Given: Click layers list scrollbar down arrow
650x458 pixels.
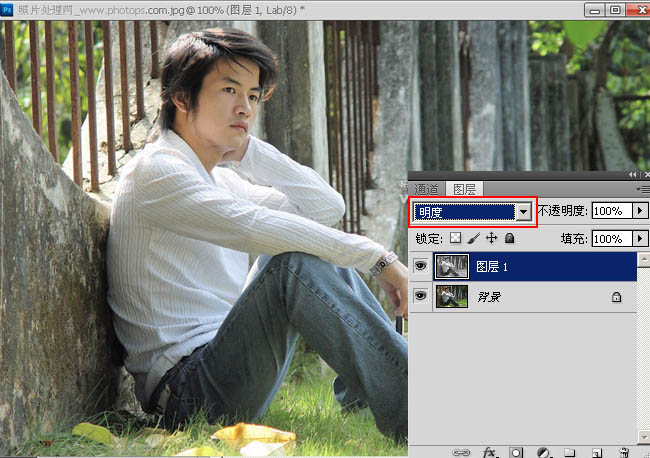Looking at the screenshot, I should [x=644, y=437].
